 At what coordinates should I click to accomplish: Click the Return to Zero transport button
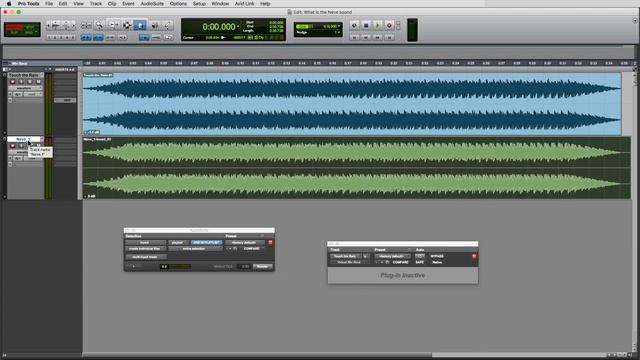click(354, 37)
